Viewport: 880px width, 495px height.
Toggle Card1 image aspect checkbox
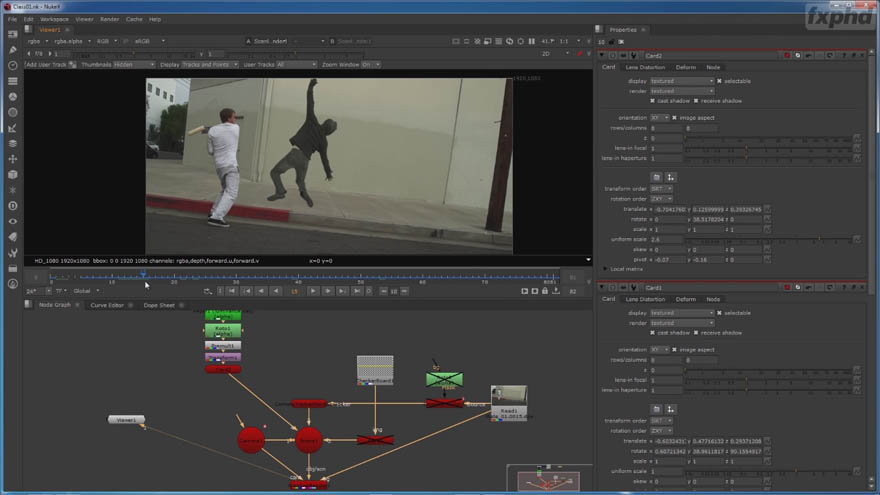675,350
